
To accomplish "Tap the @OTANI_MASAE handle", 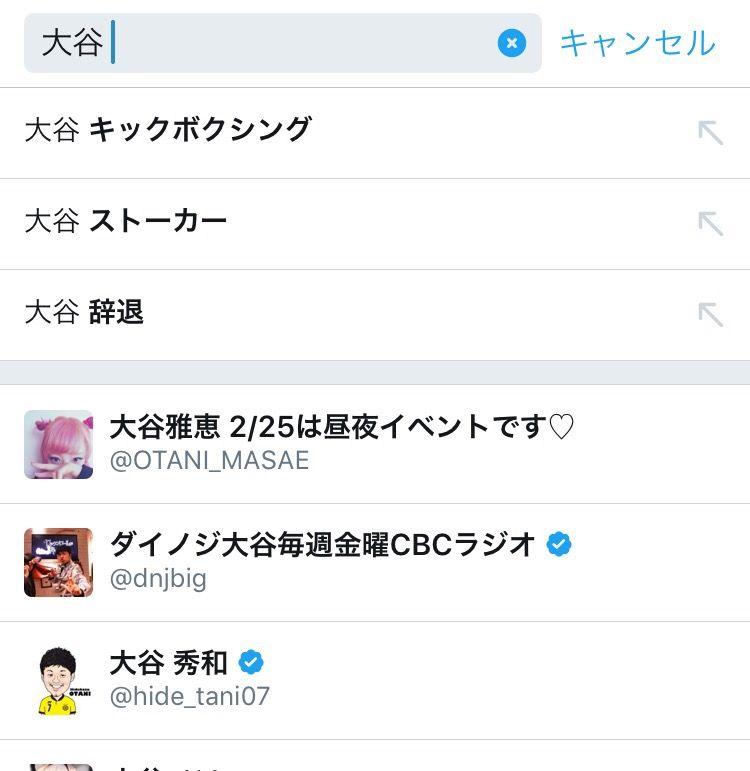I will click(210, 461).
